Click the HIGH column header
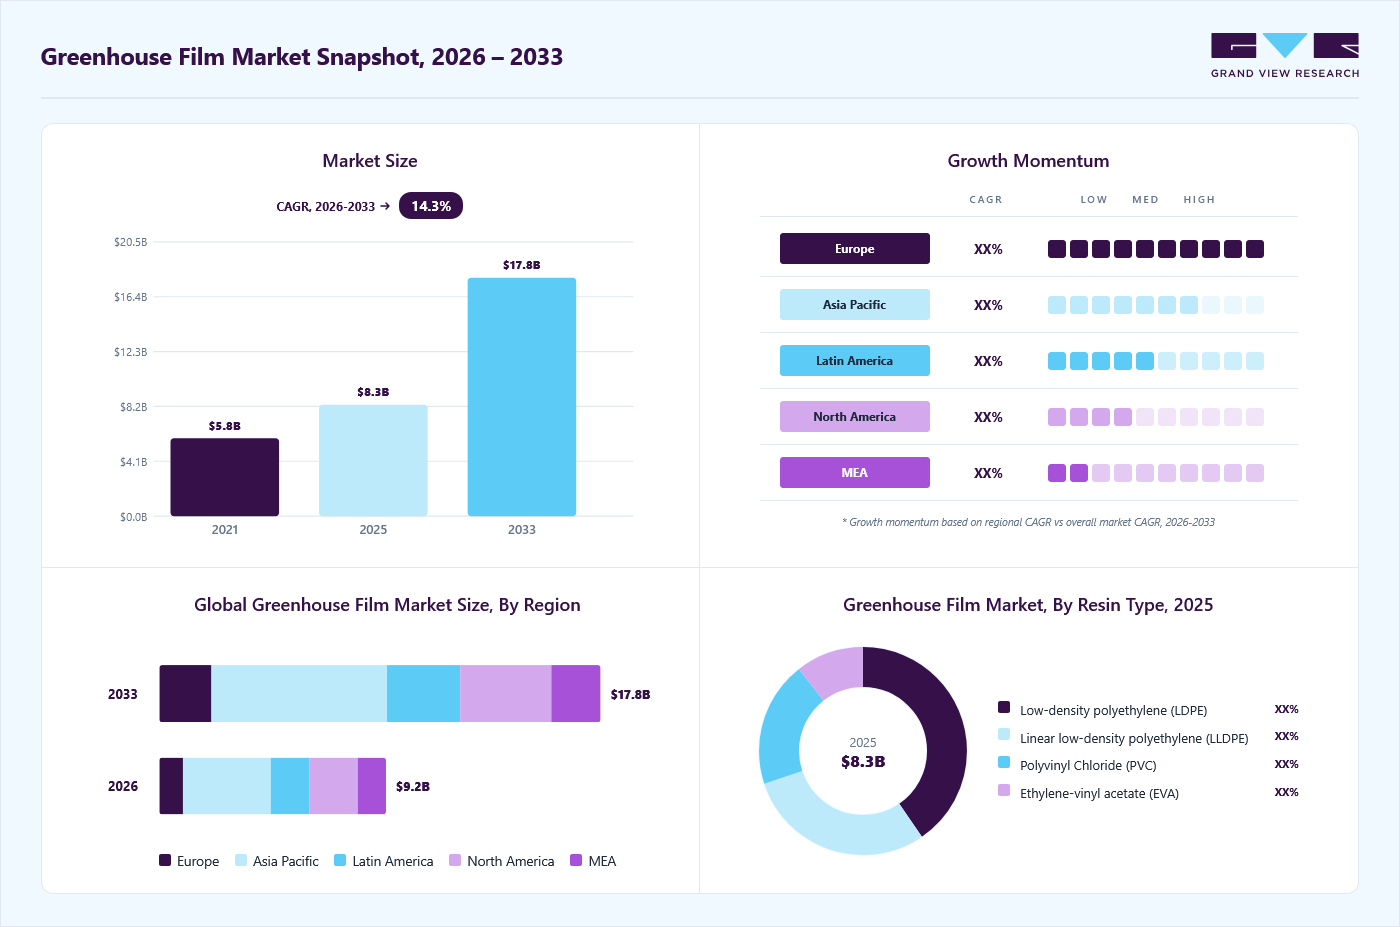This screenshot has height=927, width=1400. (x=1199, y=199)
